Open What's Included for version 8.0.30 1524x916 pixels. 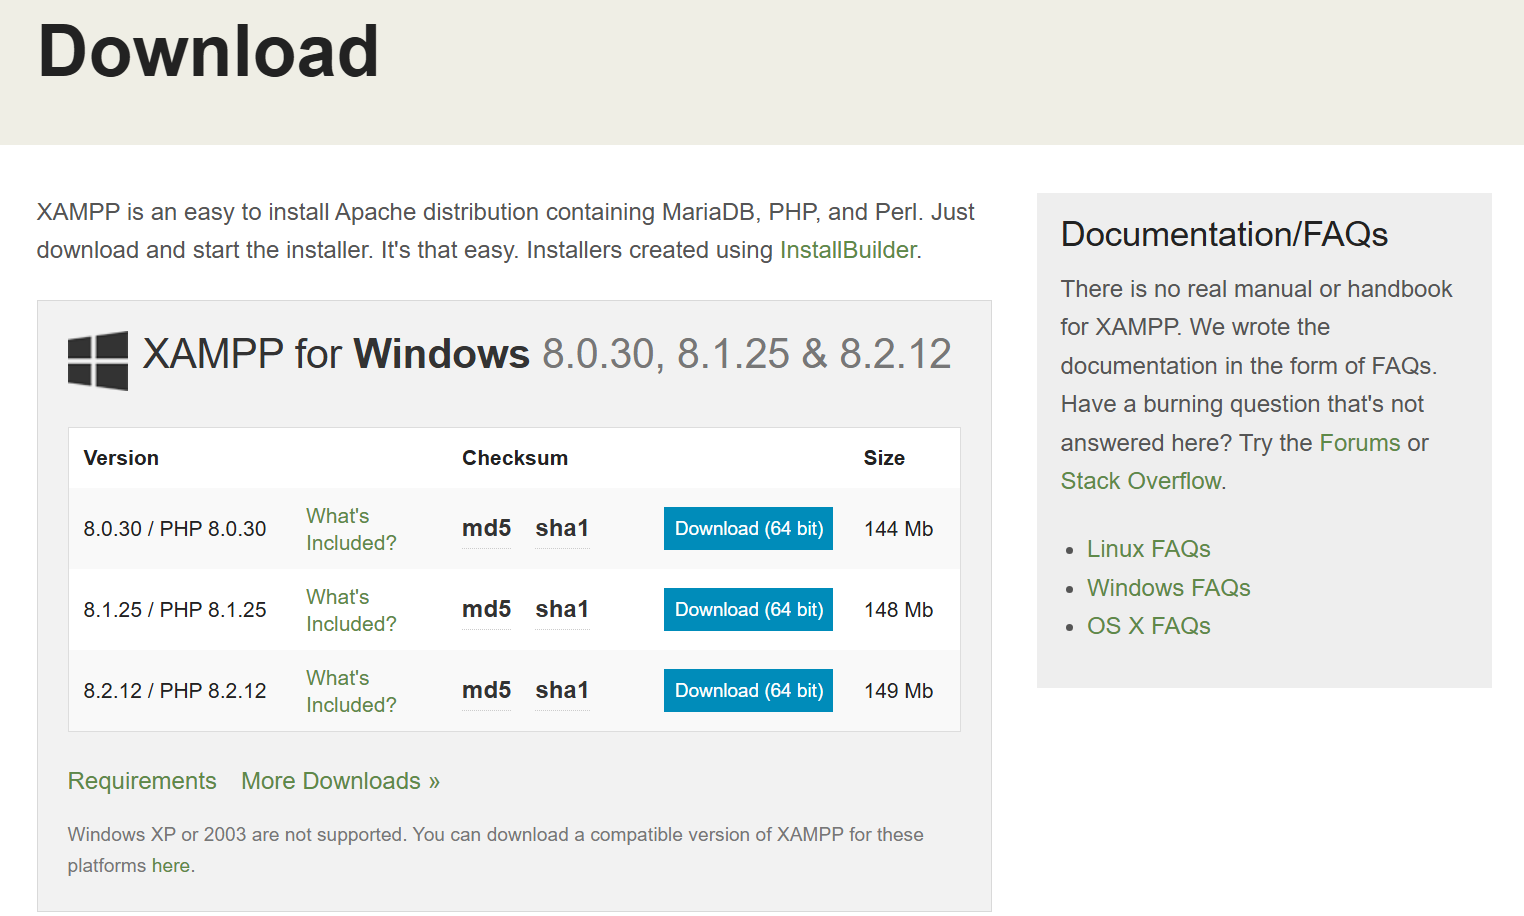(350, 529)
